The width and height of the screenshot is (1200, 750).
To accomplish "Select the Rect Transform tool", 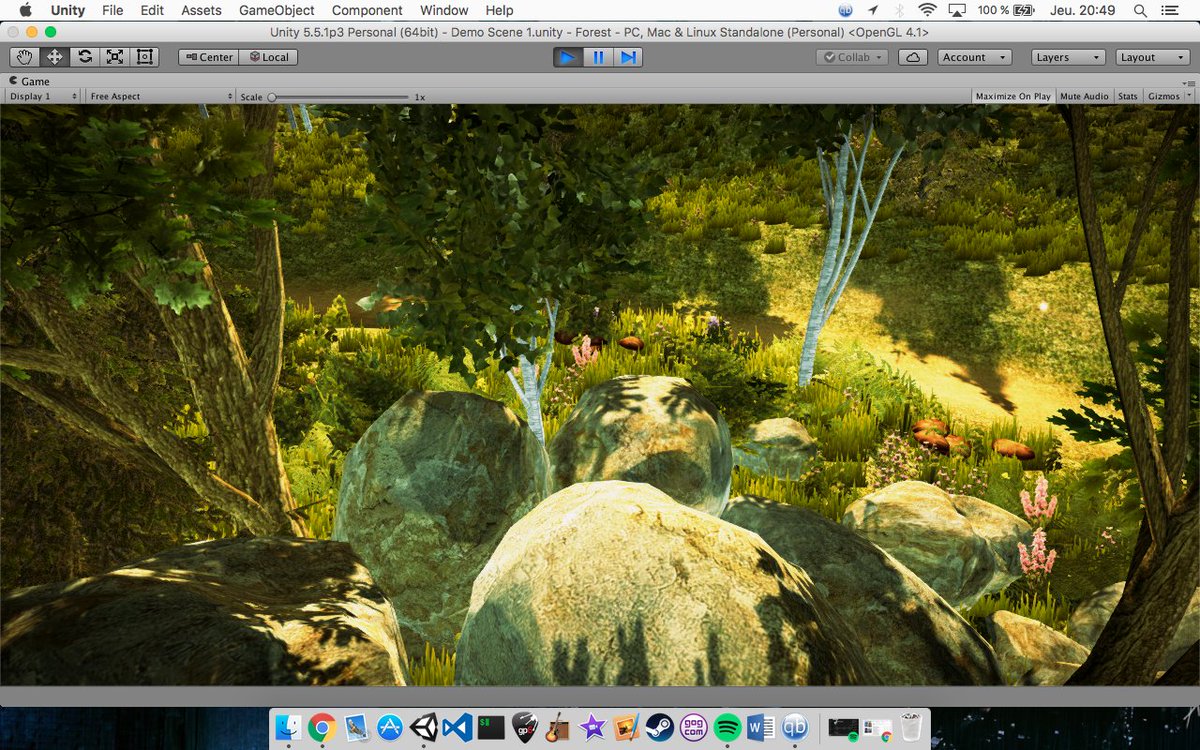I will [x=145, y=57].
